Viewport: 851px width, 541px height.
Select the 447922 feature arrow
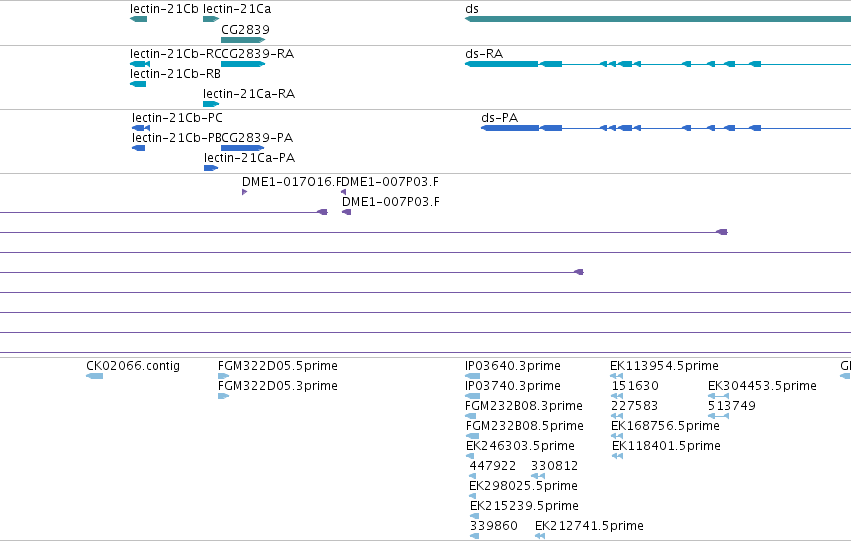tap(472, 476)
